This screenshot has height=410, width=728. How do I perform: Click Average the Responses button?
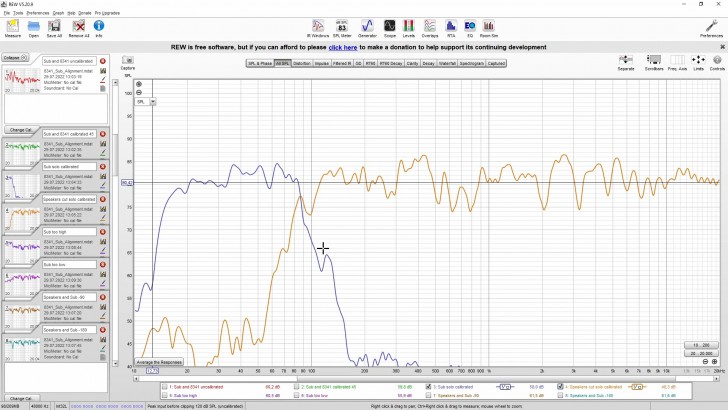click(x=159, y=362)
